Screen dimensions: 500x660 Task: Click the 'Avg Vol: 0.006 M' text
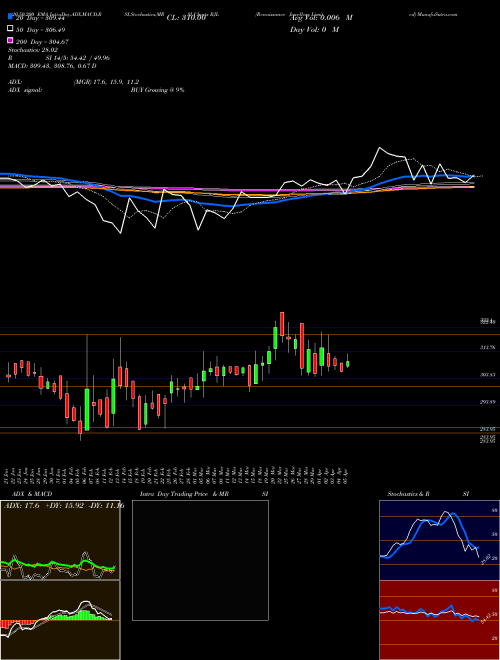(x=321, y=18)
